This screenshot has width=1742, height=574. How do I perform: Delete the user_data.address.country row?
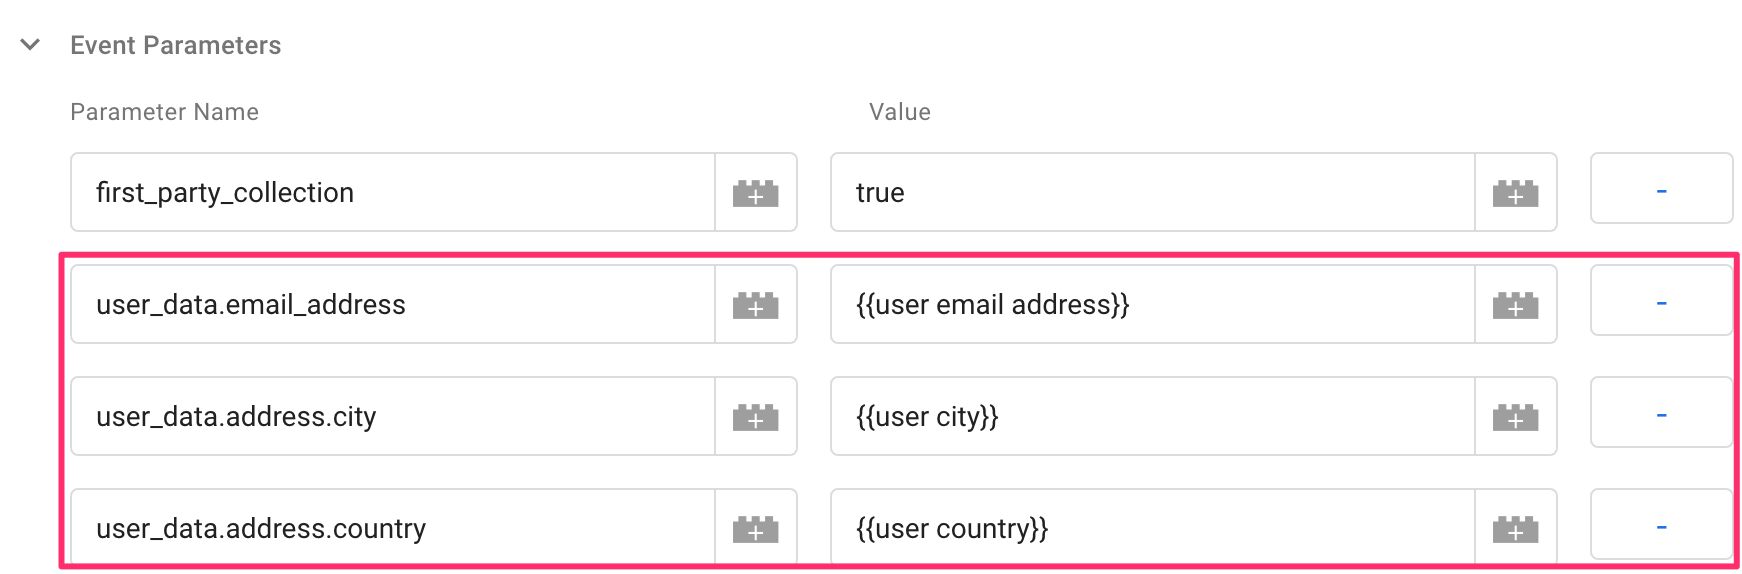tap(1661, 524)
